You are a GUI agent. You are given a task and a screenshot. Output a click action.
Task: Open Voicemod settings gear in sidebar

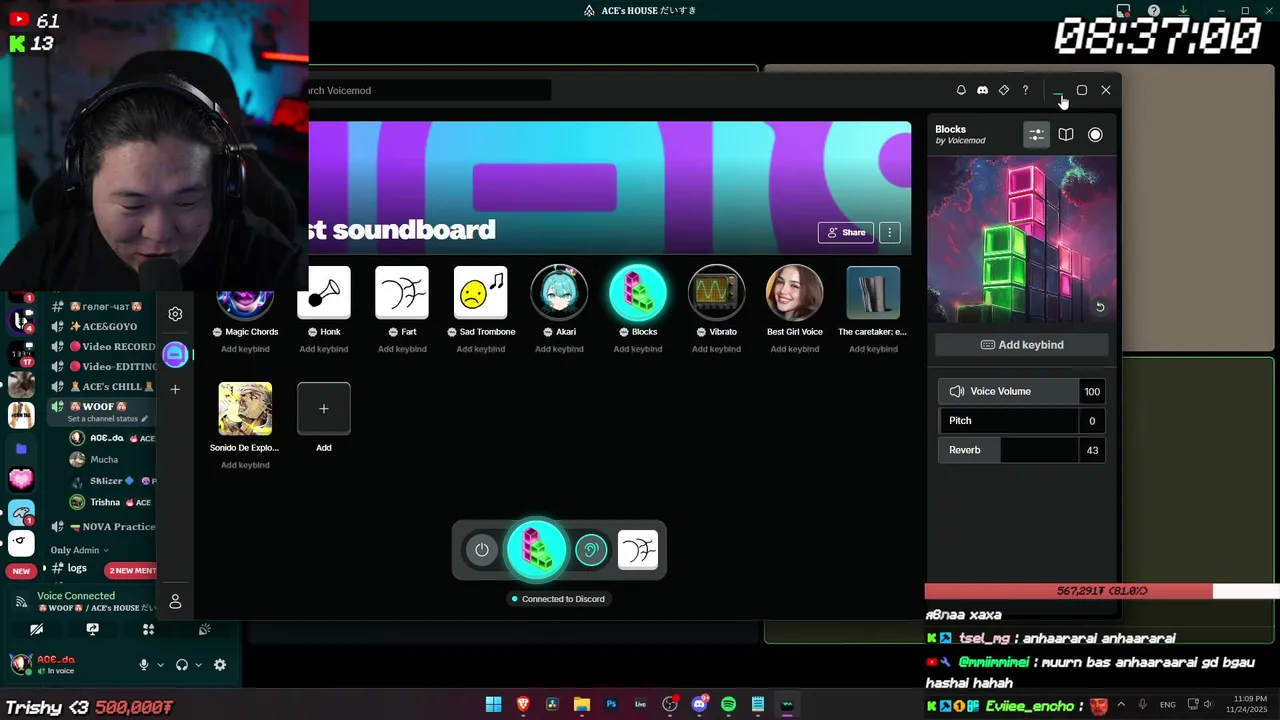click(x=175, y=314)
